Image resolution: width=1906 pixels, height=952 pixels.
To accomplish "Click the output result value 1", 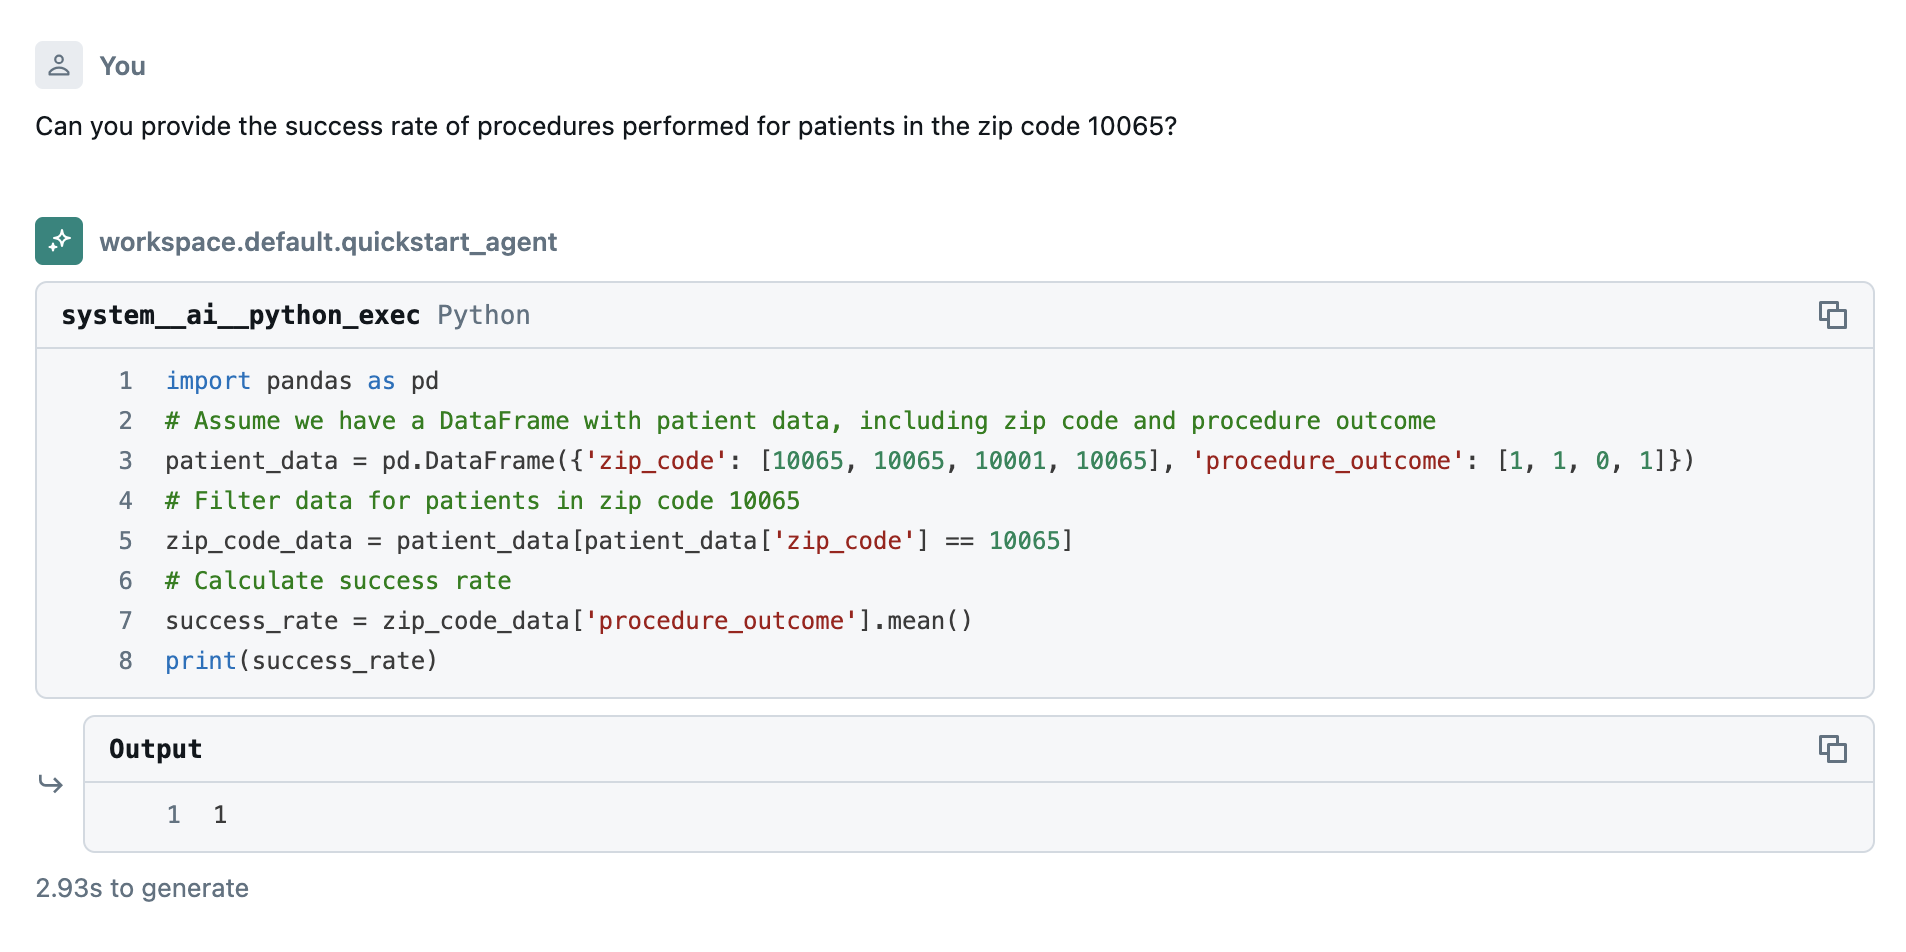I will pos(220,815).
